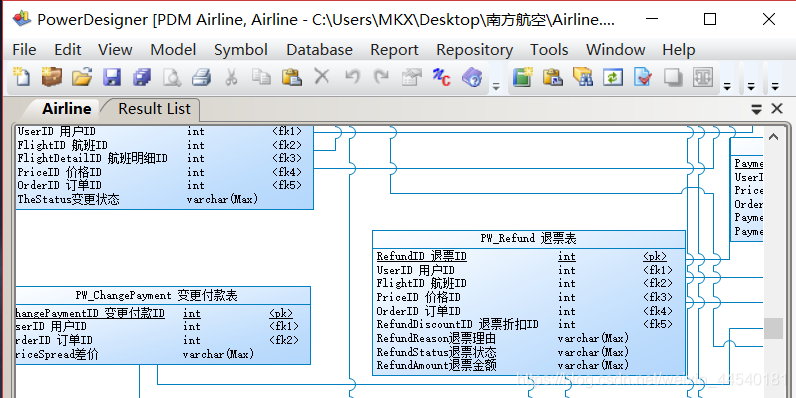
Task: Open the Model menu
Action: pos(173,50)
